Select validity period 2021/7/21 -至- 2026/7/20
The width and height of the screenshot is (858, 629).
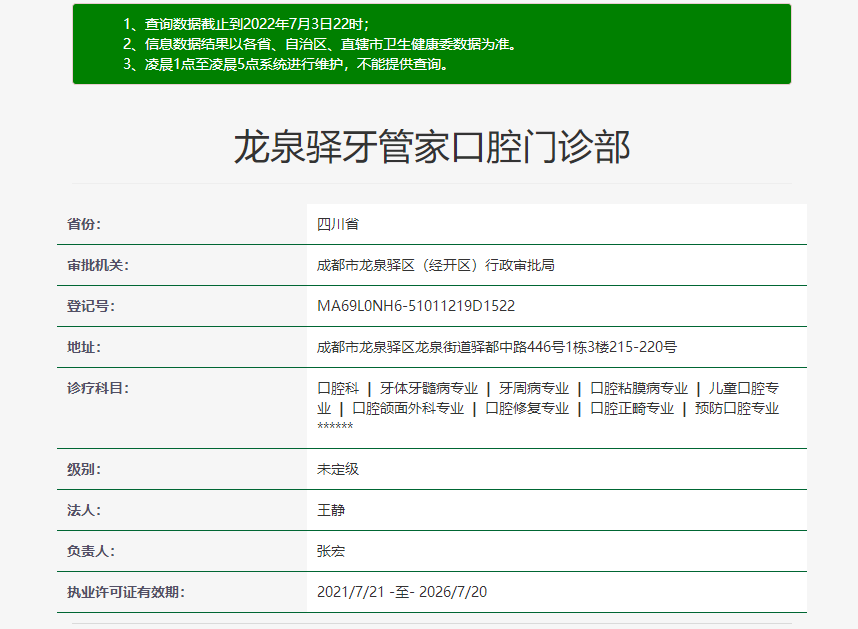point(402,592)
